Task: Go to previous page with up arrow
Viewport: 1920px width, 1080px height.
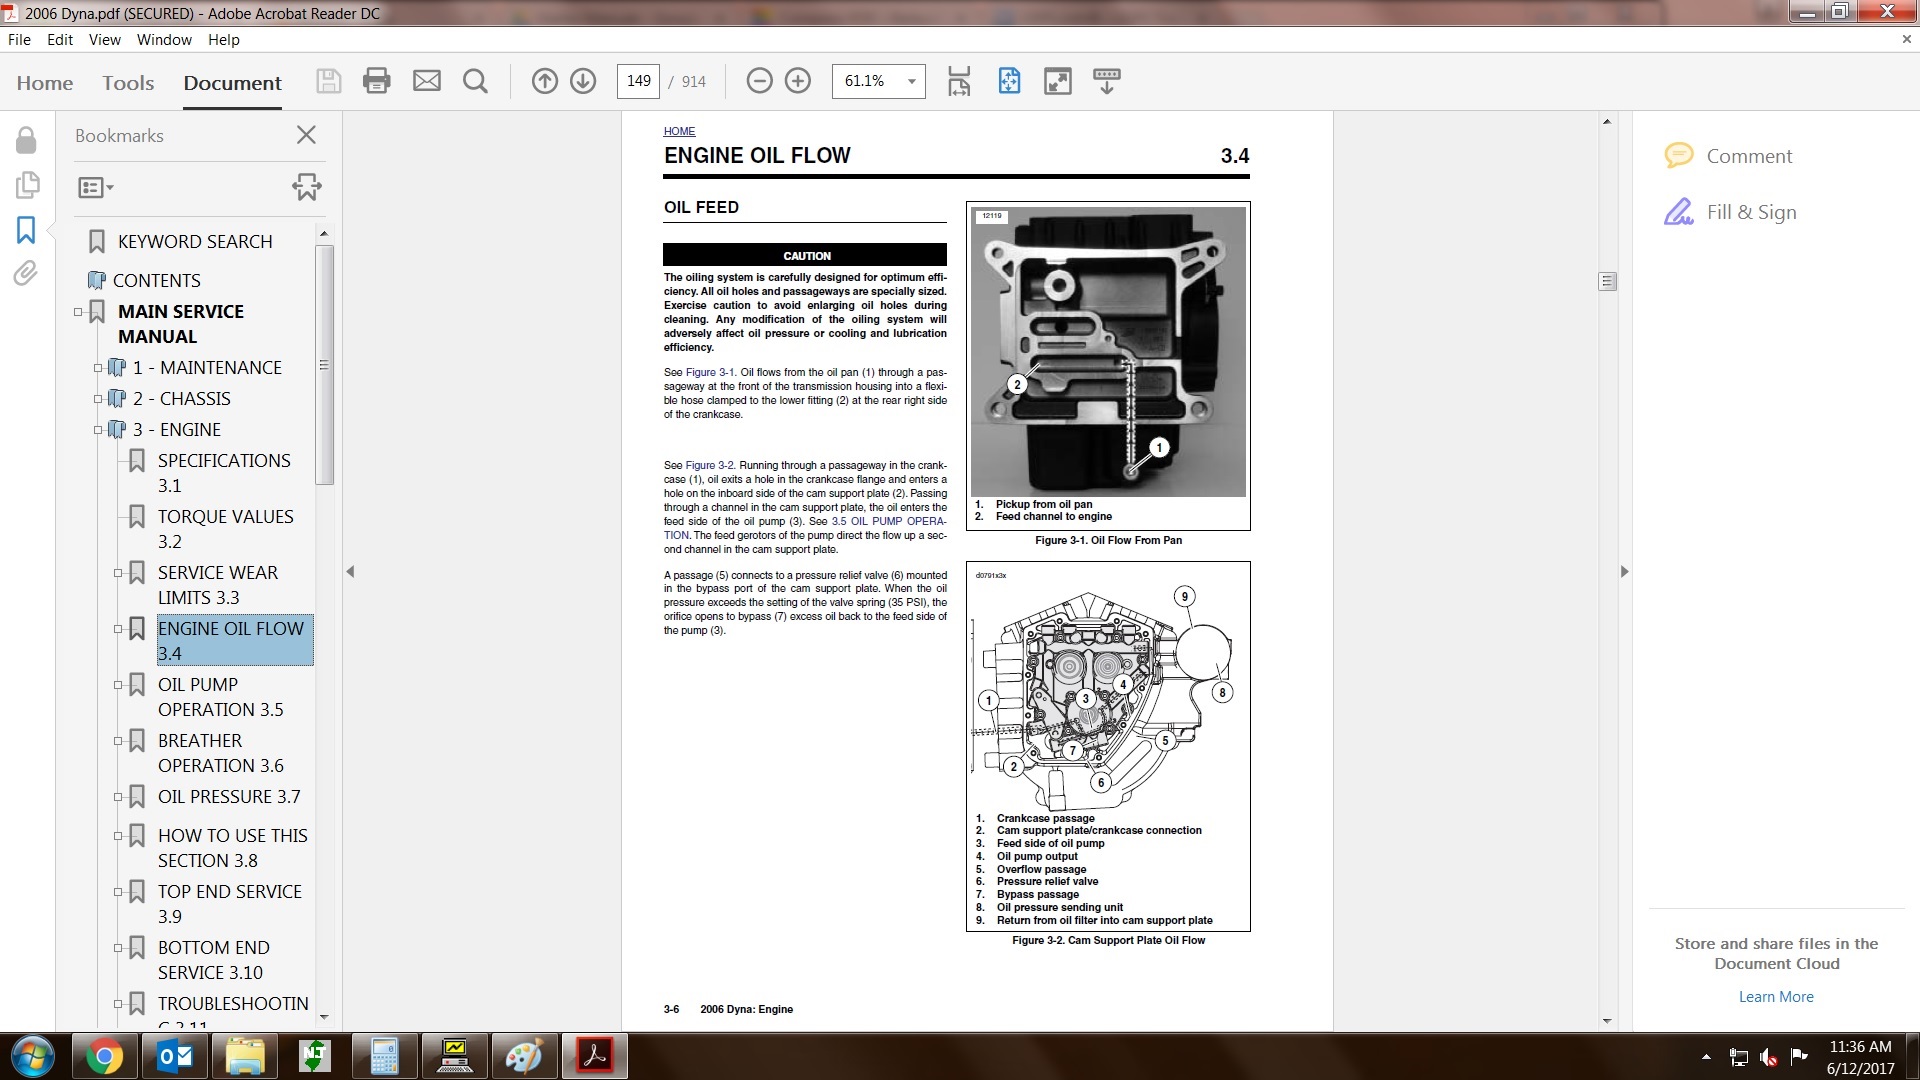Action: (544, 81)
